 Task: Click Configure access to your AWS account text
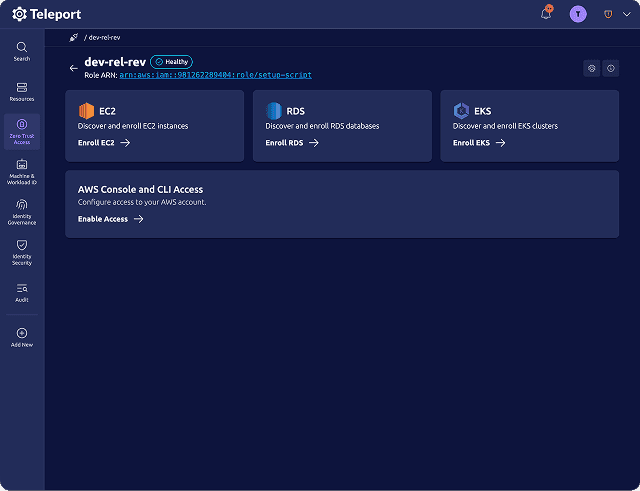142,202
